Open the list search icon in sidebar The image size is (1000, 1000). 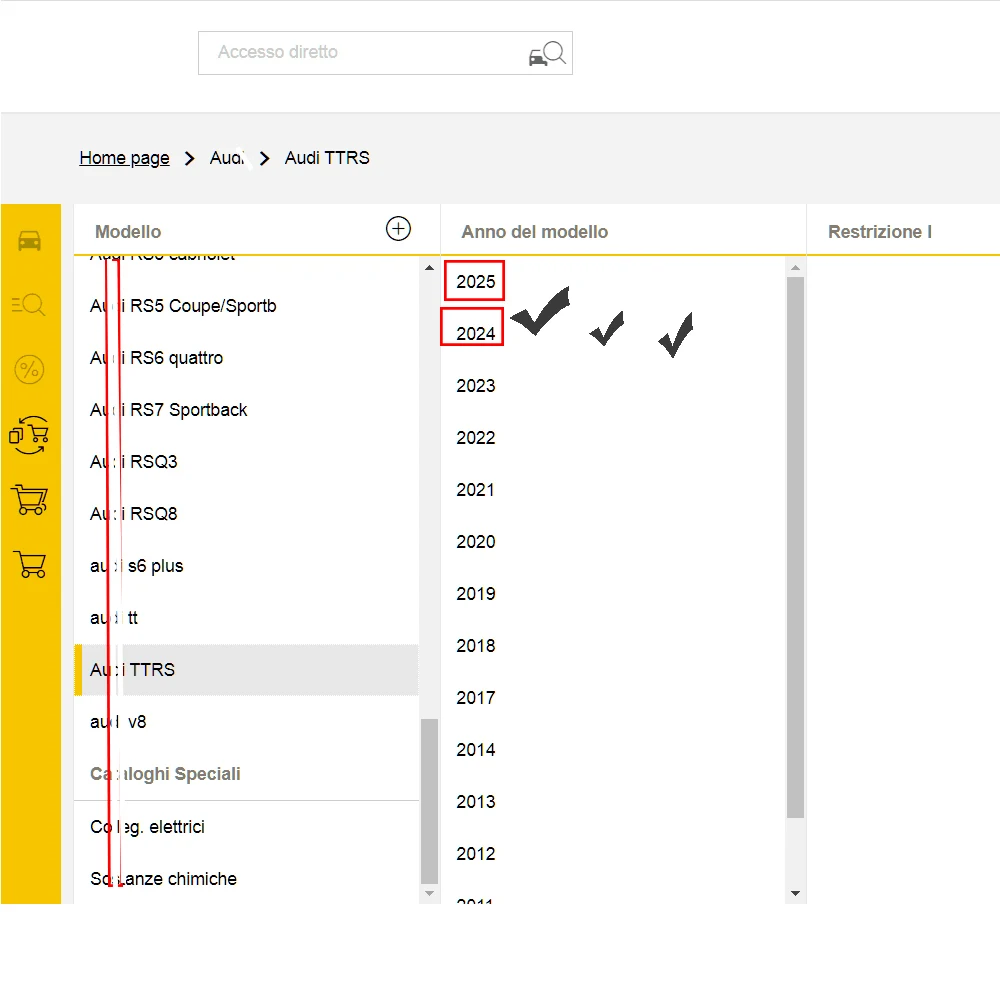29,304
